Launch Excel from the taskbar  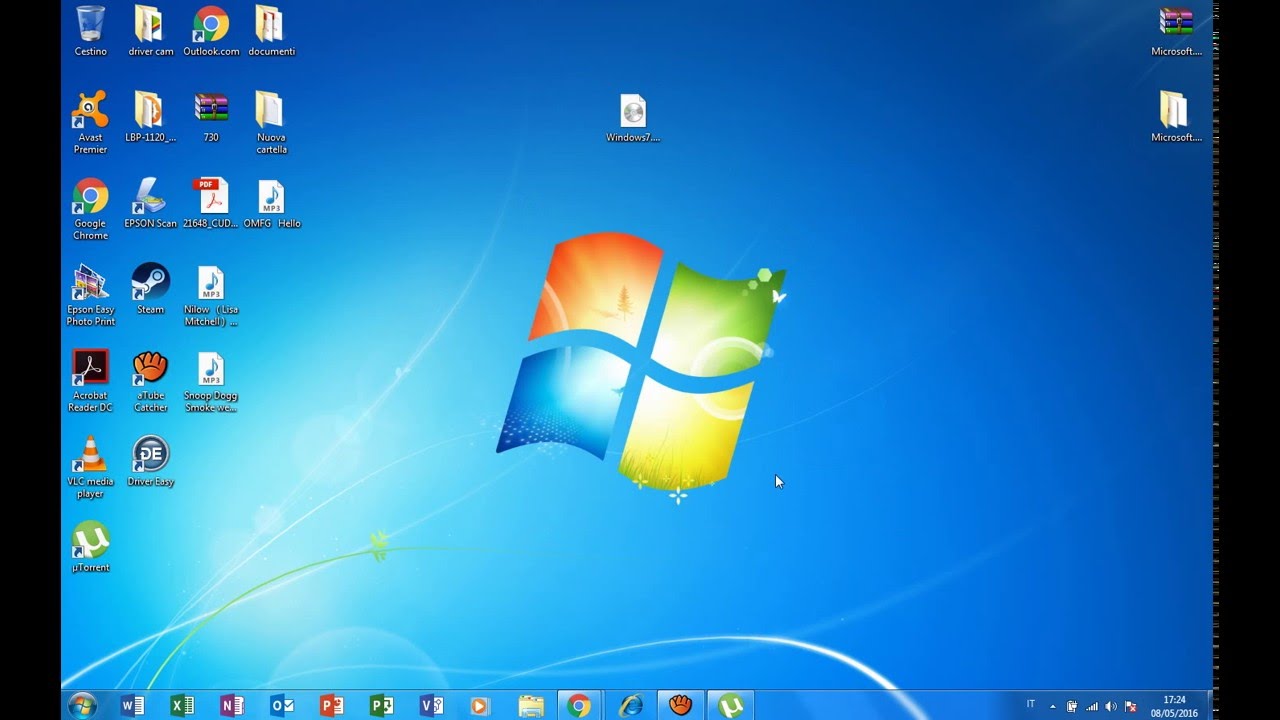[x=182, y=706]
